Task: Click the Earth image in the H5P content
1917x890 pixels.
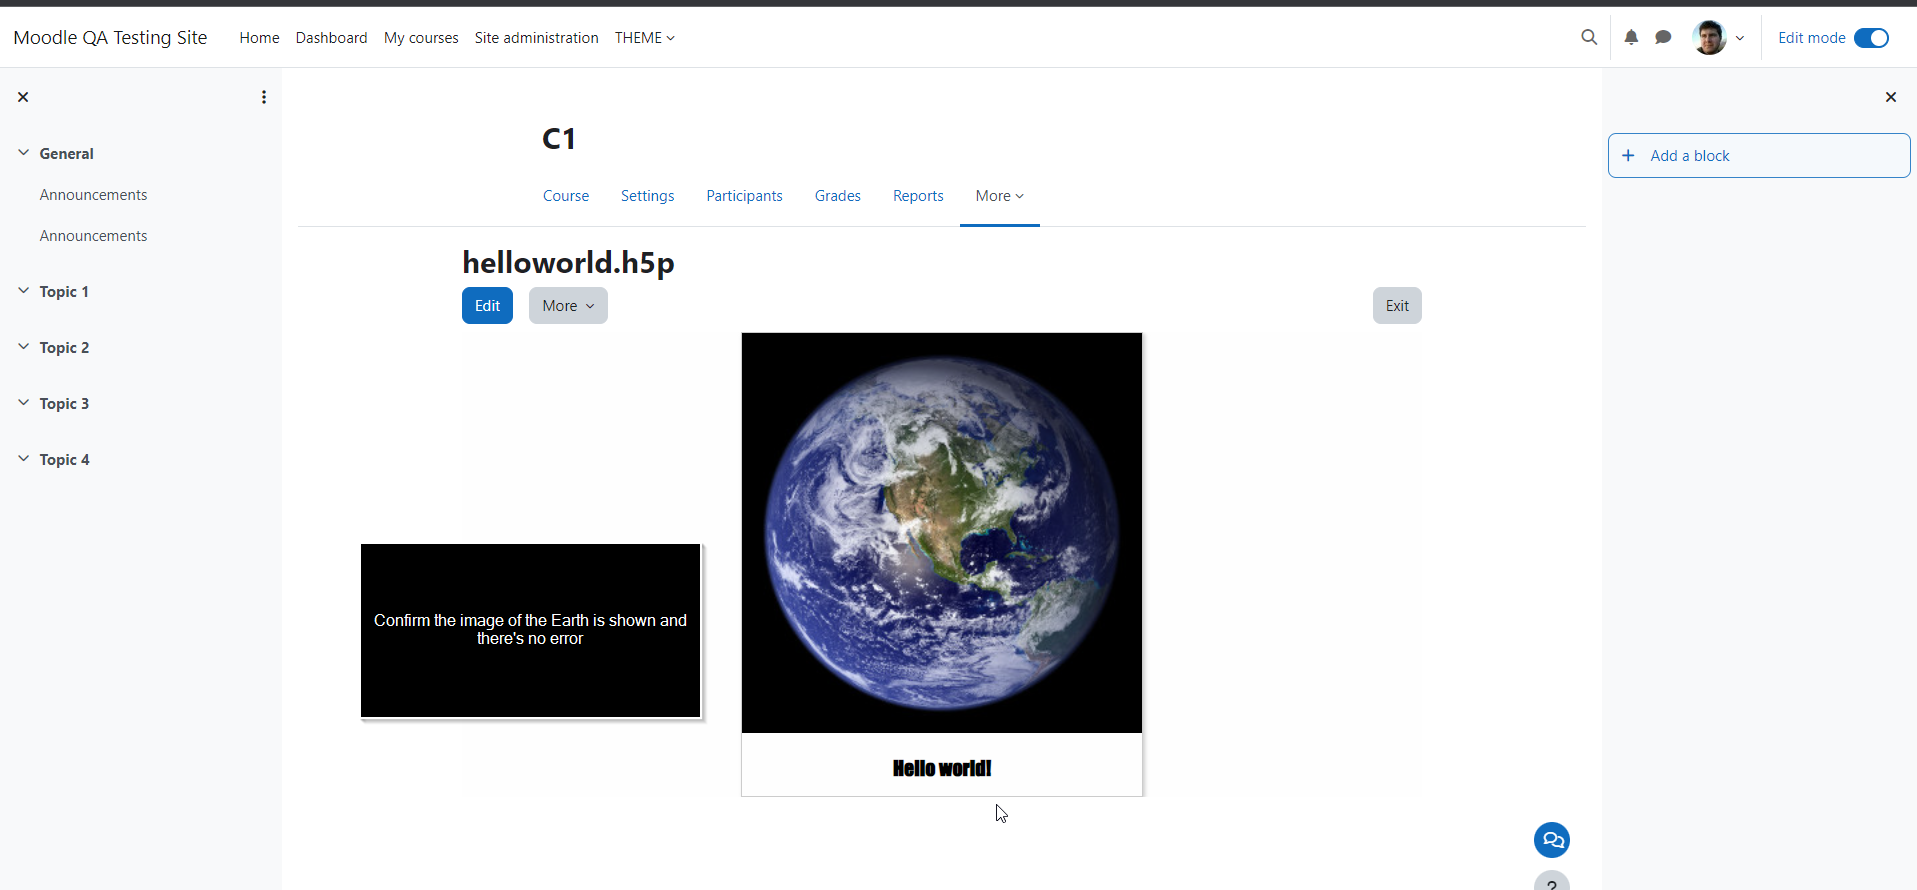Action: pyautogui.click(x=942, y=533)
